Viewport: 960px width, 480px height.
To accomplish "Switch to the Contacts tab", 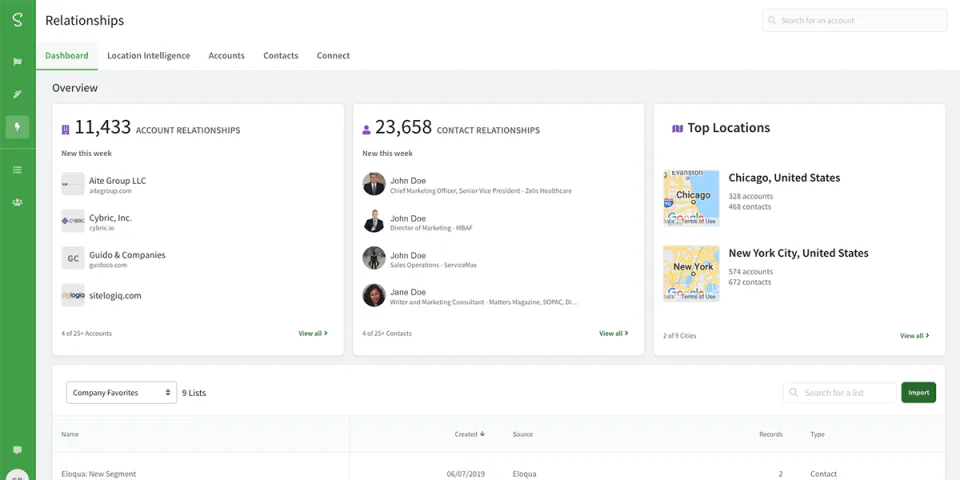I will [280, 55].
